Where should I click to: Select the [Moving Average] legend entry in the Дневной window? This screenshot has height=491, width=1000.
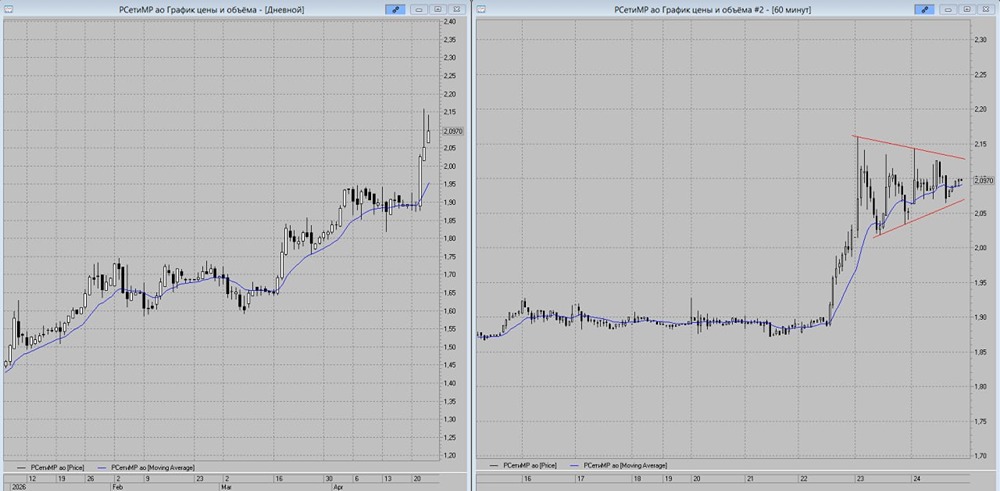coord(146,468)
